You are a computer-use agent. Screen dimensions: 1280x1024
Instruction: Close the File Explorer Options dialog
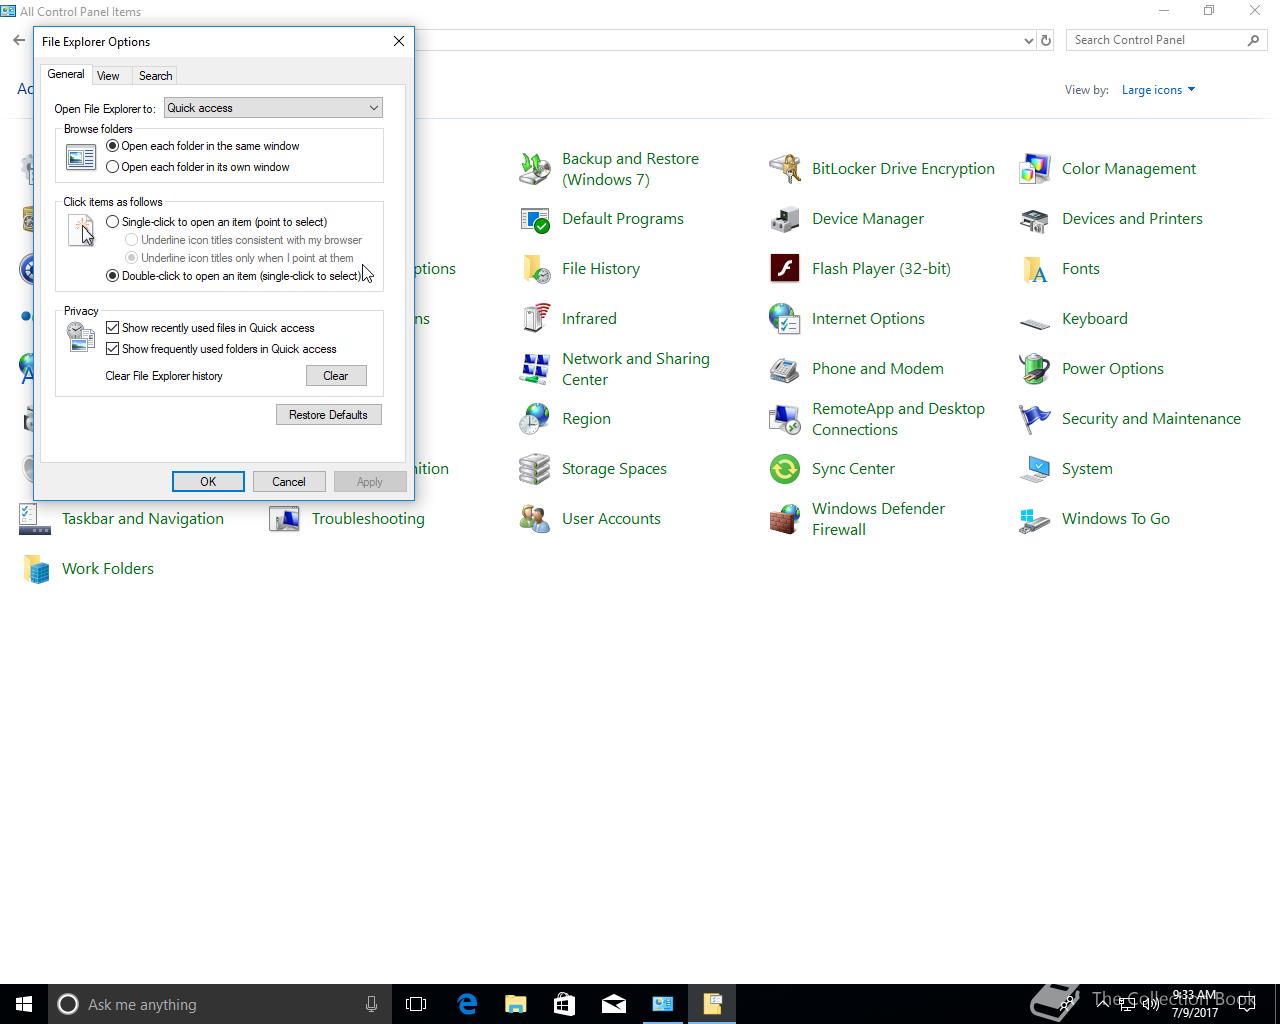(x=399, y=41)
